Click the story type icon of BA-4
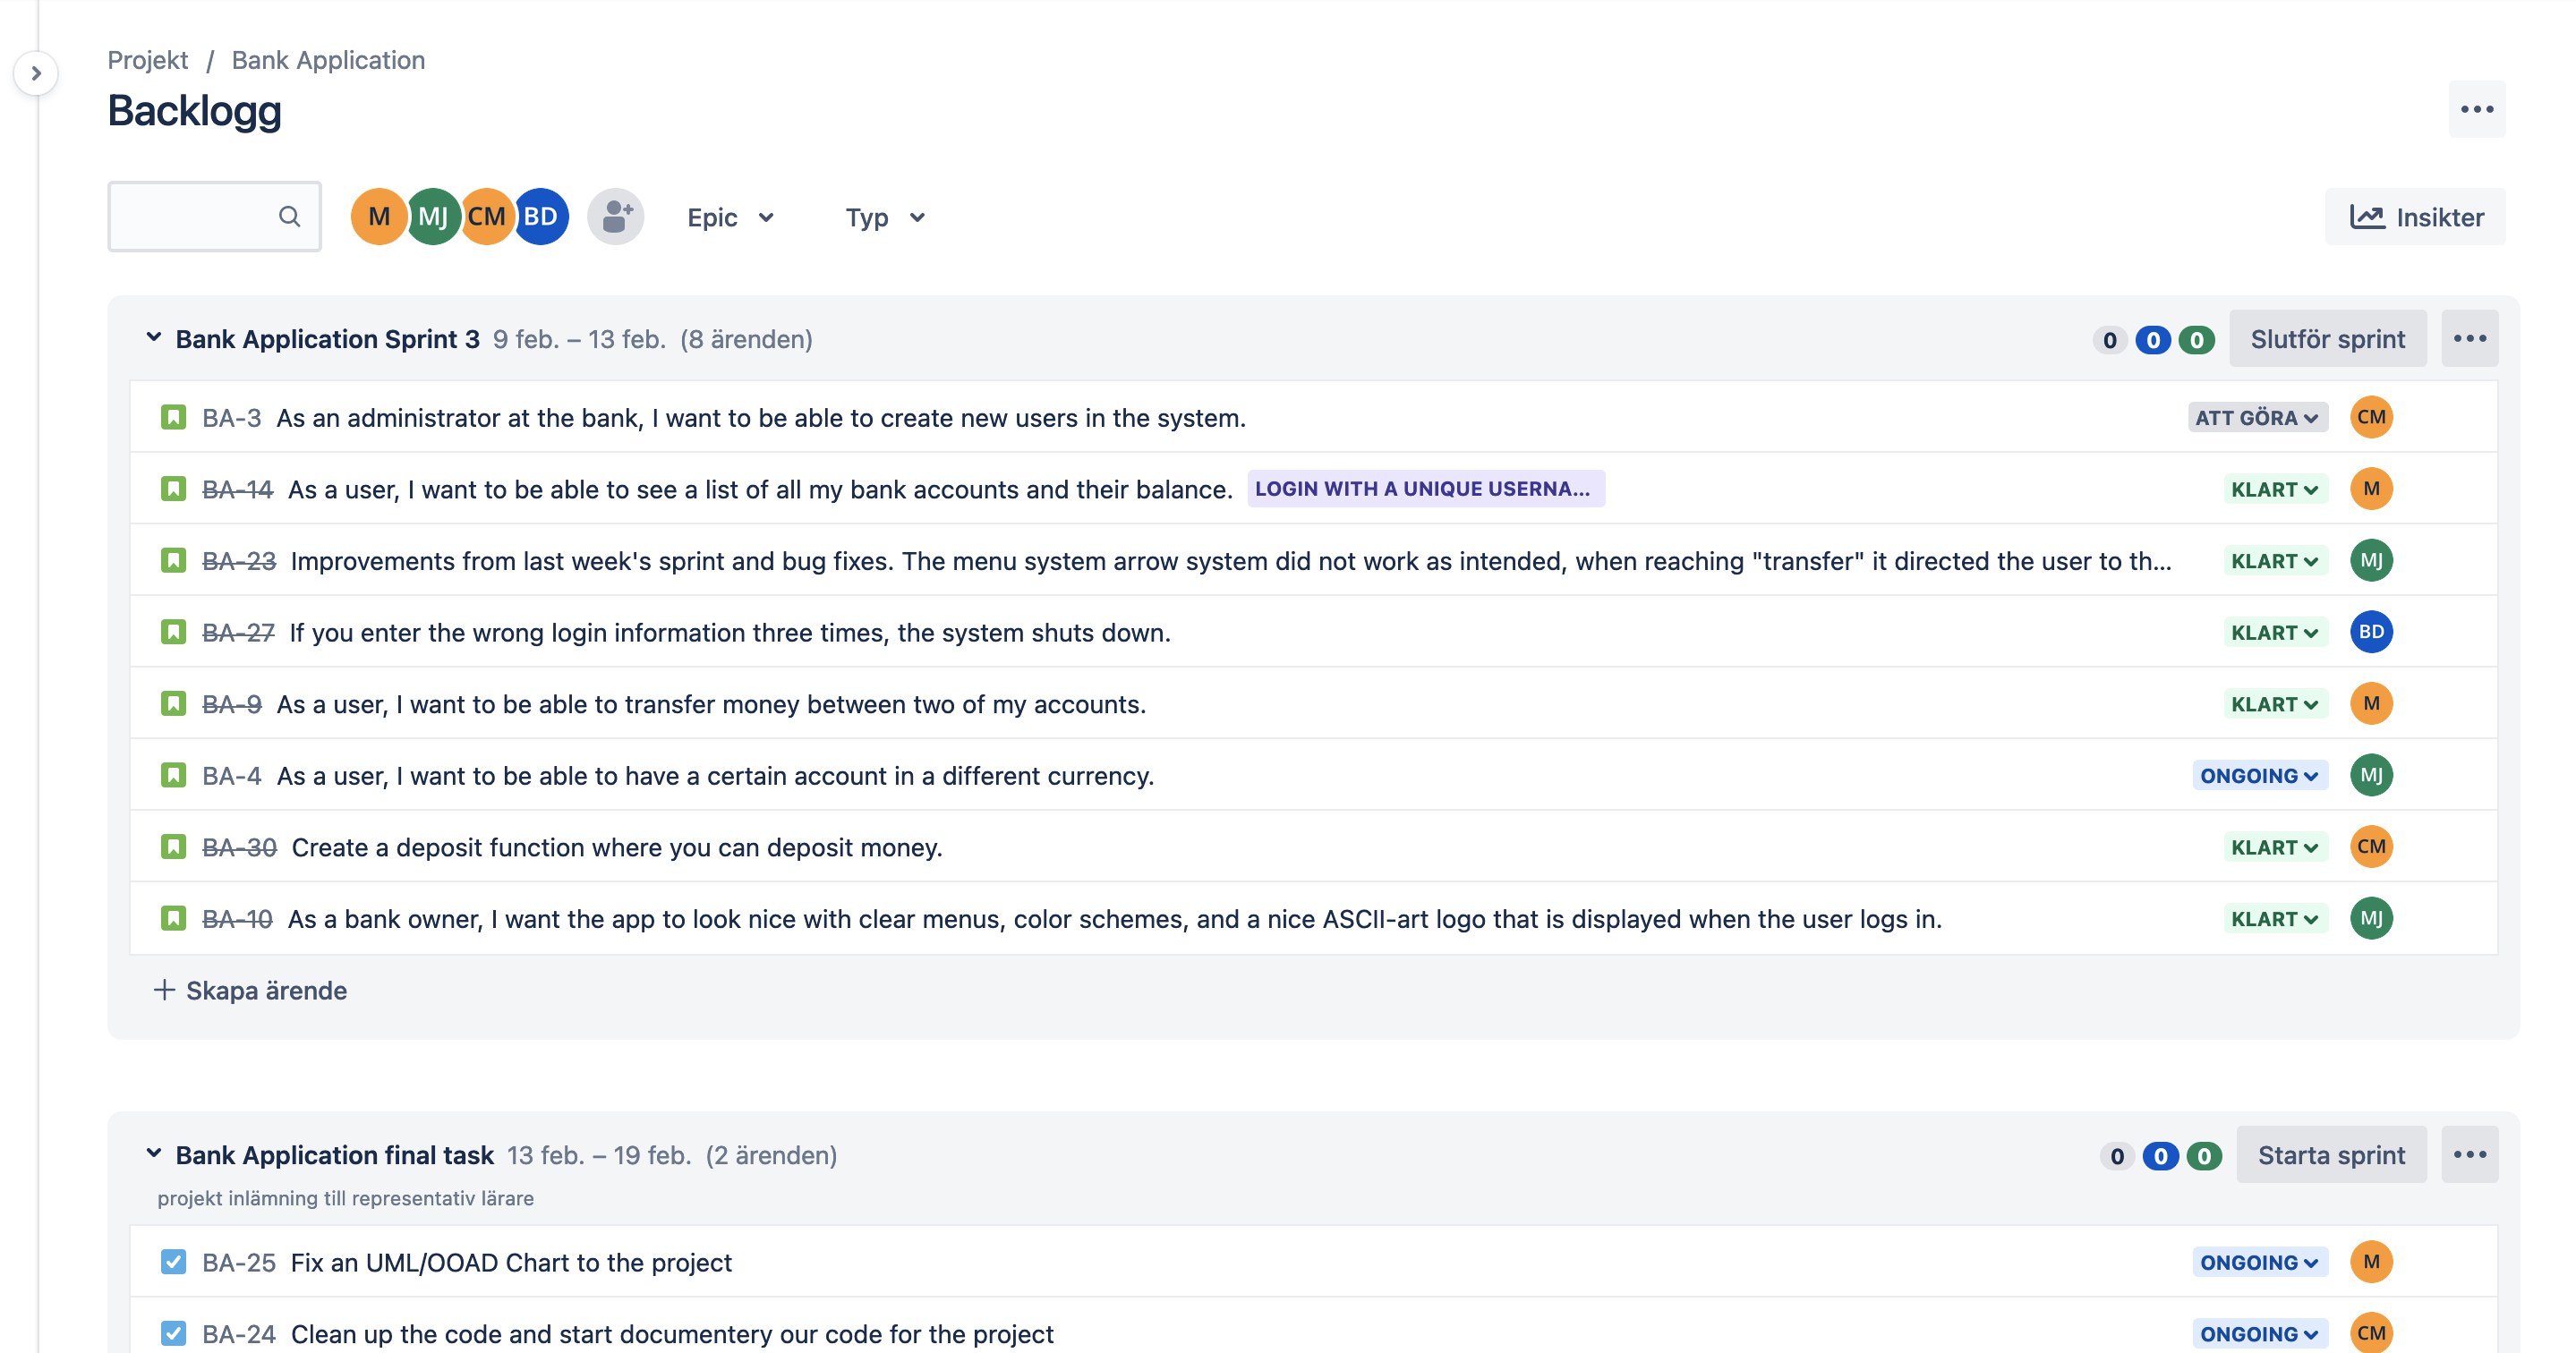 (173, 775)
